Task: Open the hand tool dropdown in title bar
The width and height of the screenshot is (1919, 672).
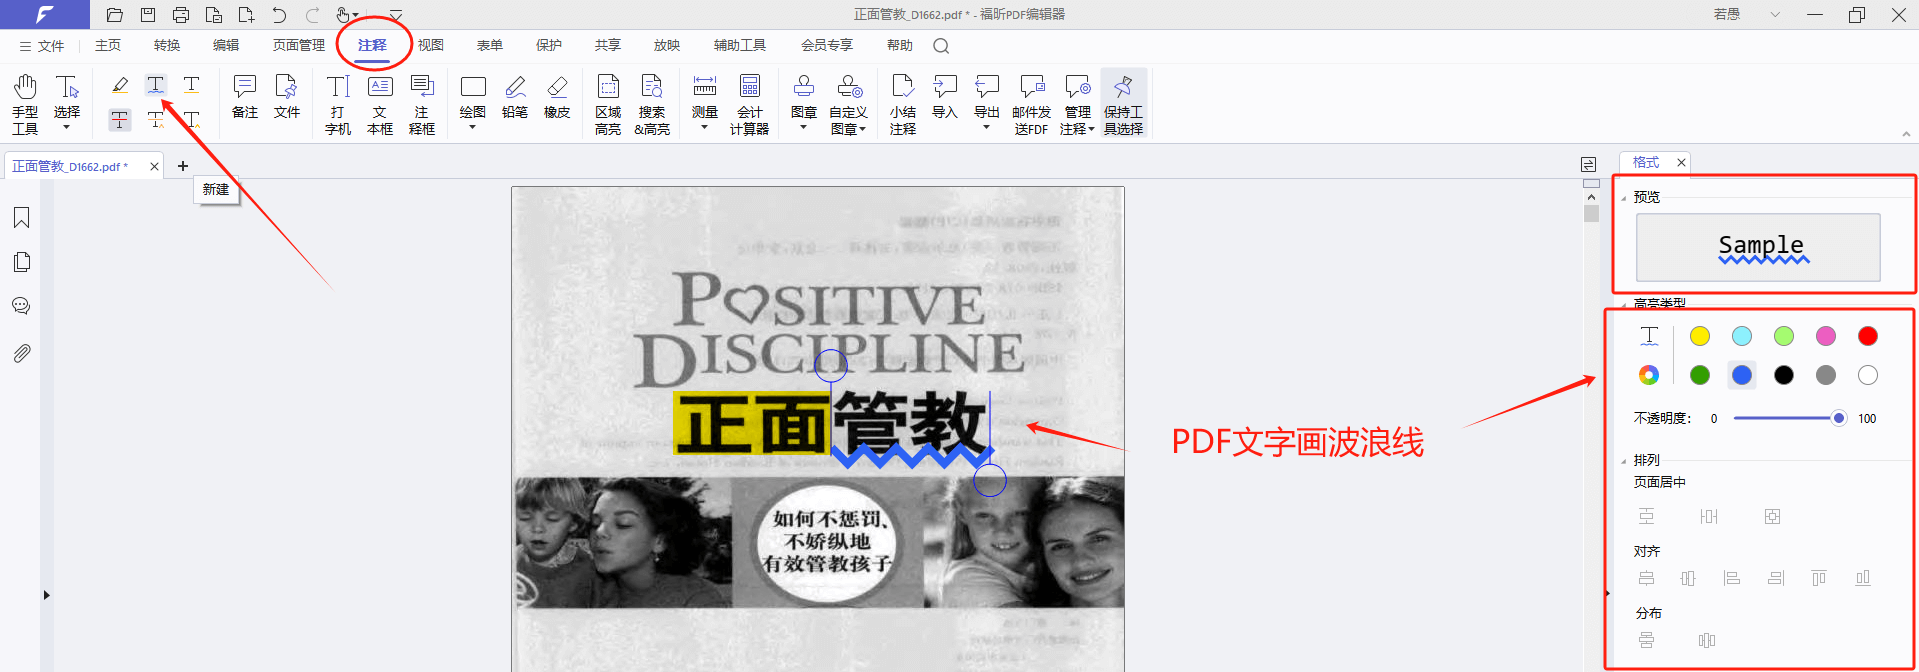Action: [356, 16]
